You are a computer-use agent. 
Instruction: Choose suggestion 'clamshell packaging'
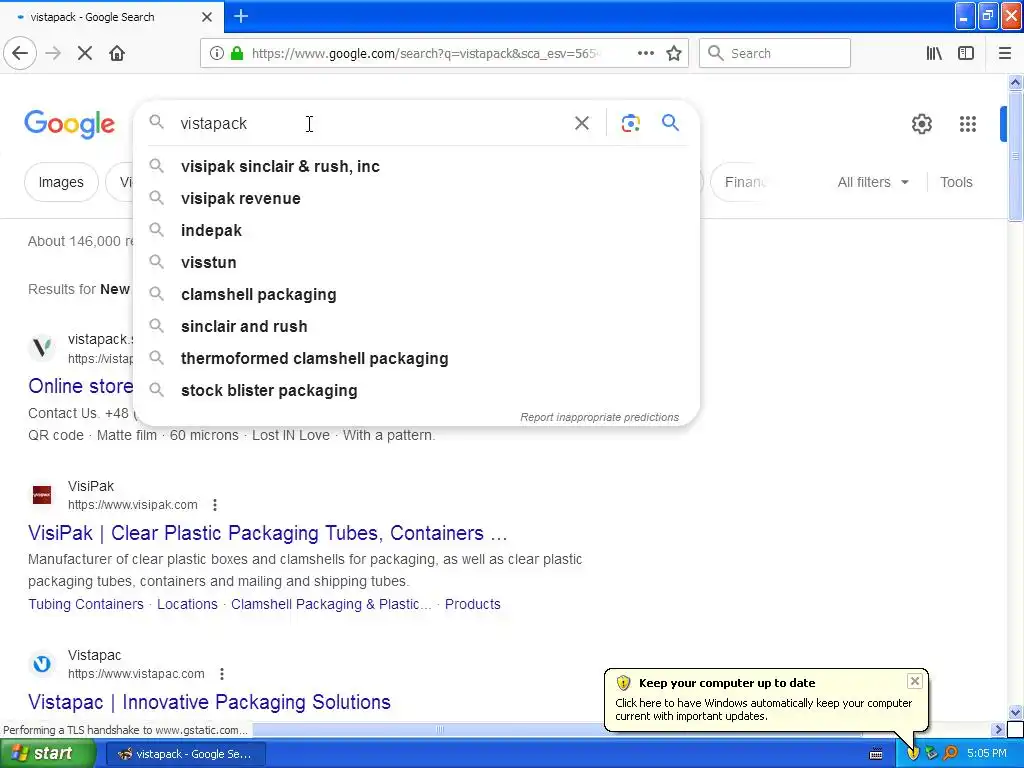pyautogui.click(x=417, y=295)
